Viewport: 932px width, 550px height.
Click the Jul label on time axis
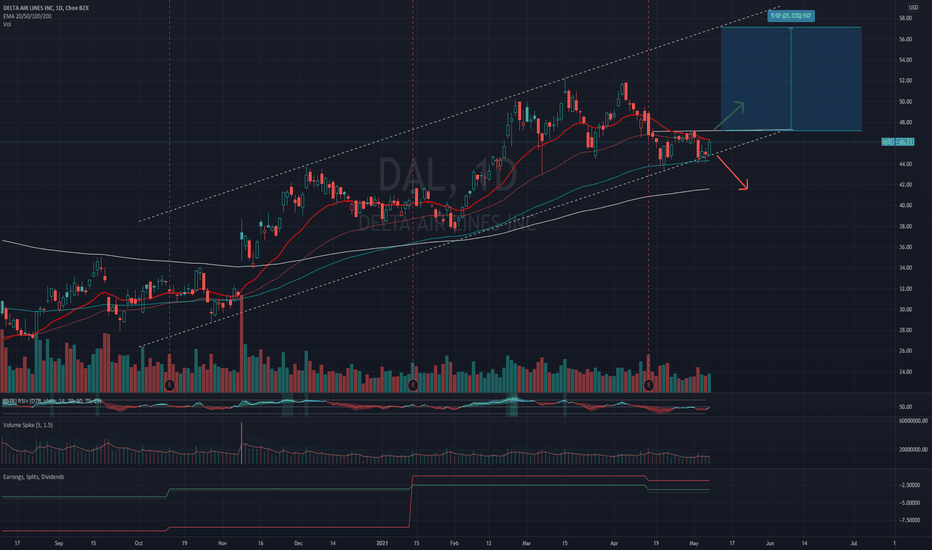[854, 543]
